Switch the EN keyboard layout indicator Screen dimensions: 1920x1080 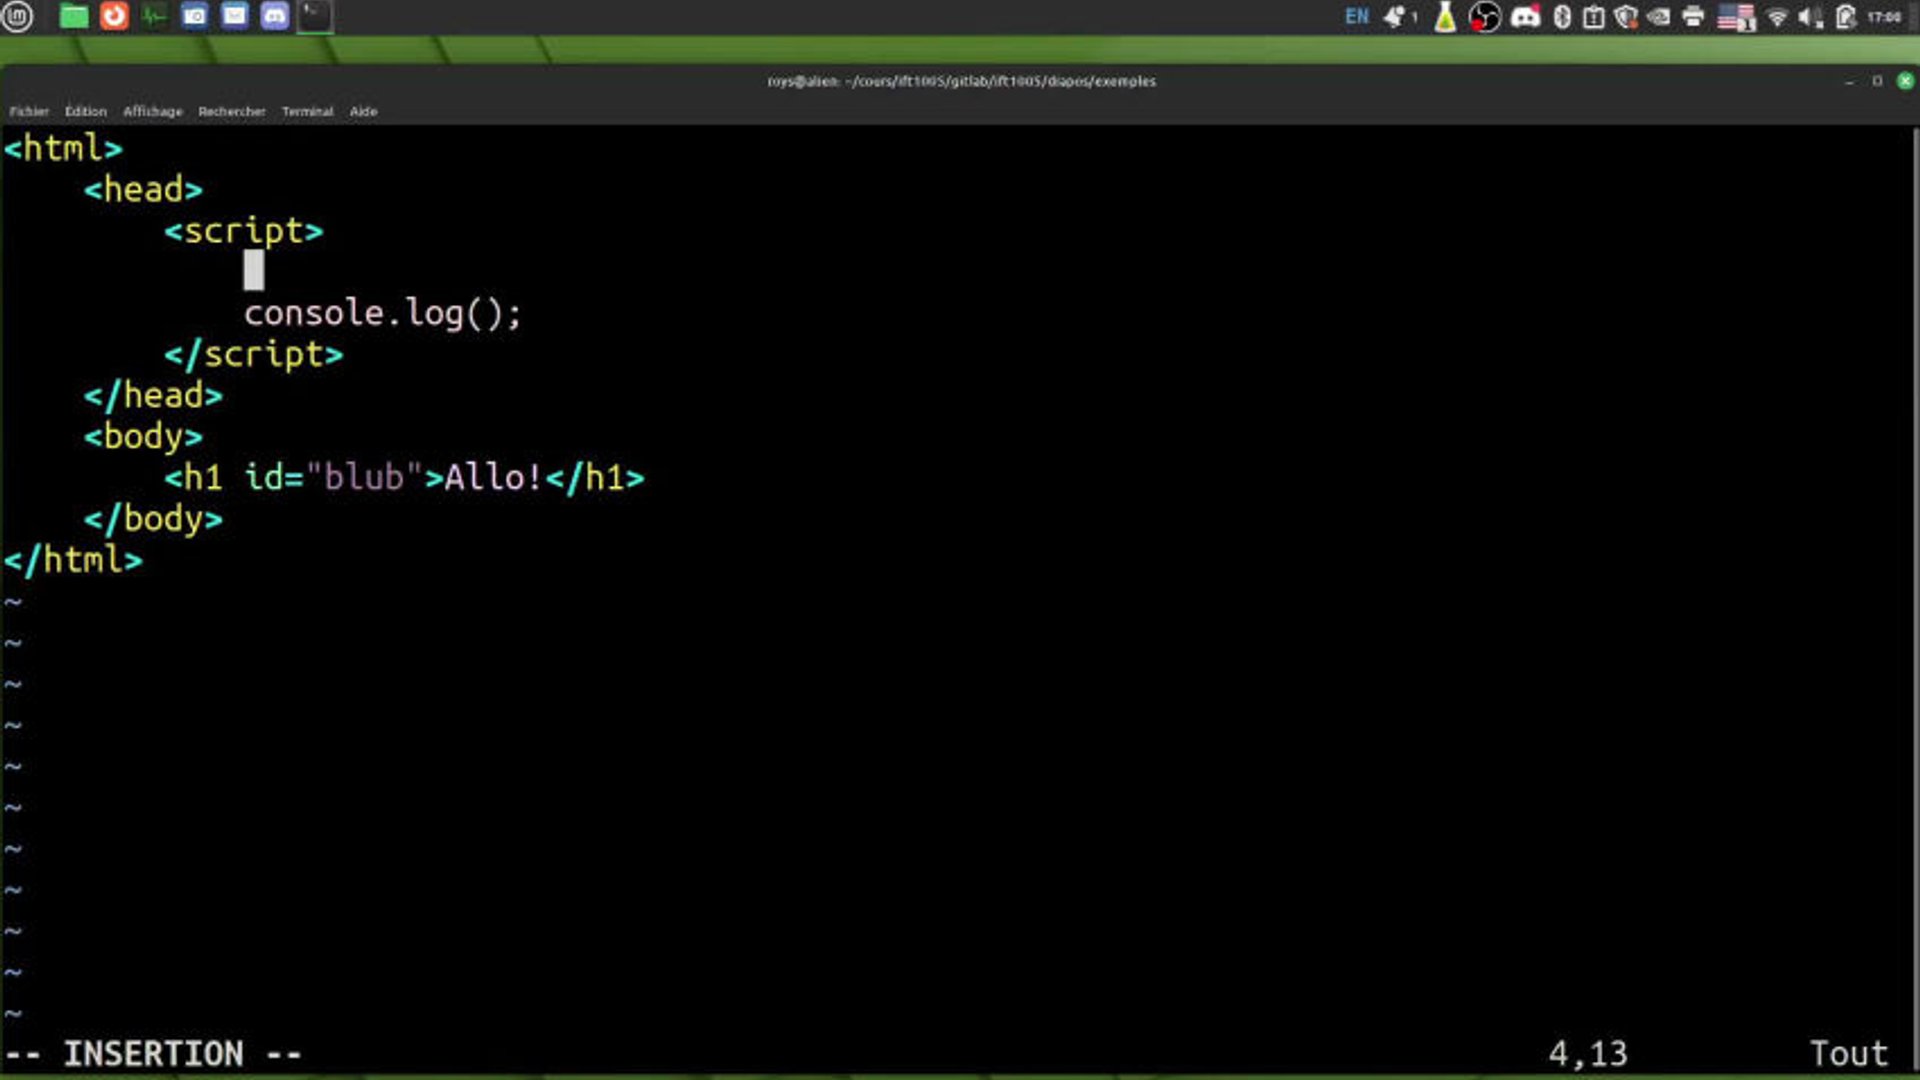pyautogui.click(x=1357, y=16)
